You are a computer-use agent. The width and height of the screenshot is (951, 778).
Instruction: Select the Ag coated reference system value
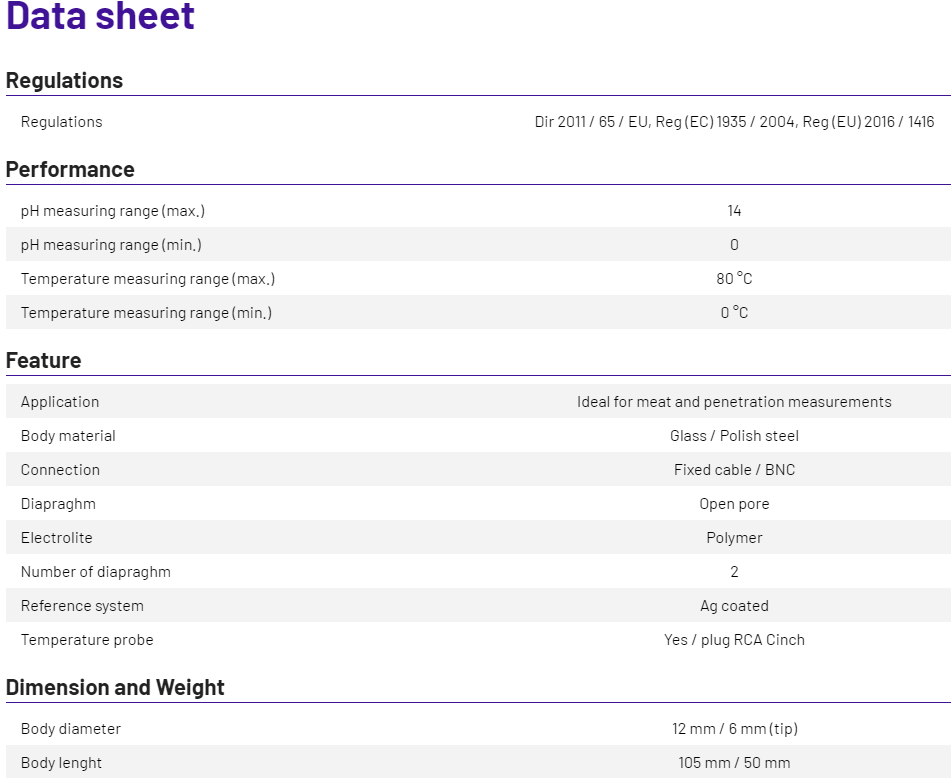click(x=734, y=606)
